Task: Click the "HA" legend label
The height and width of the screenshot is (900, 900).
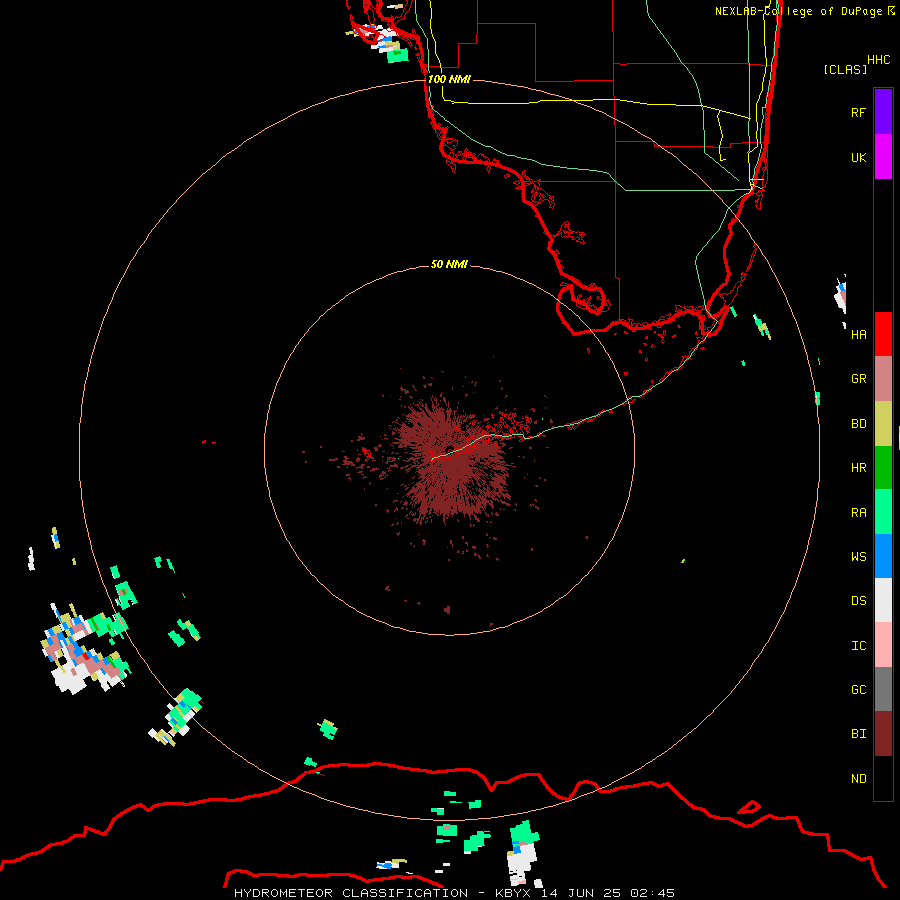Action: (x=858, y=335)
